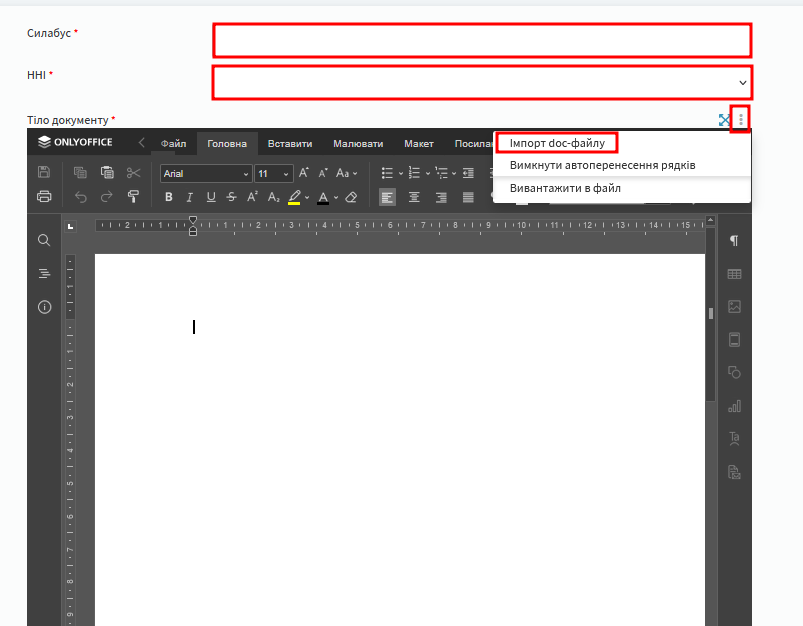803x626 pixels.
Task: Open image settings in right sidebar
Action: click(x=734, y=307)
